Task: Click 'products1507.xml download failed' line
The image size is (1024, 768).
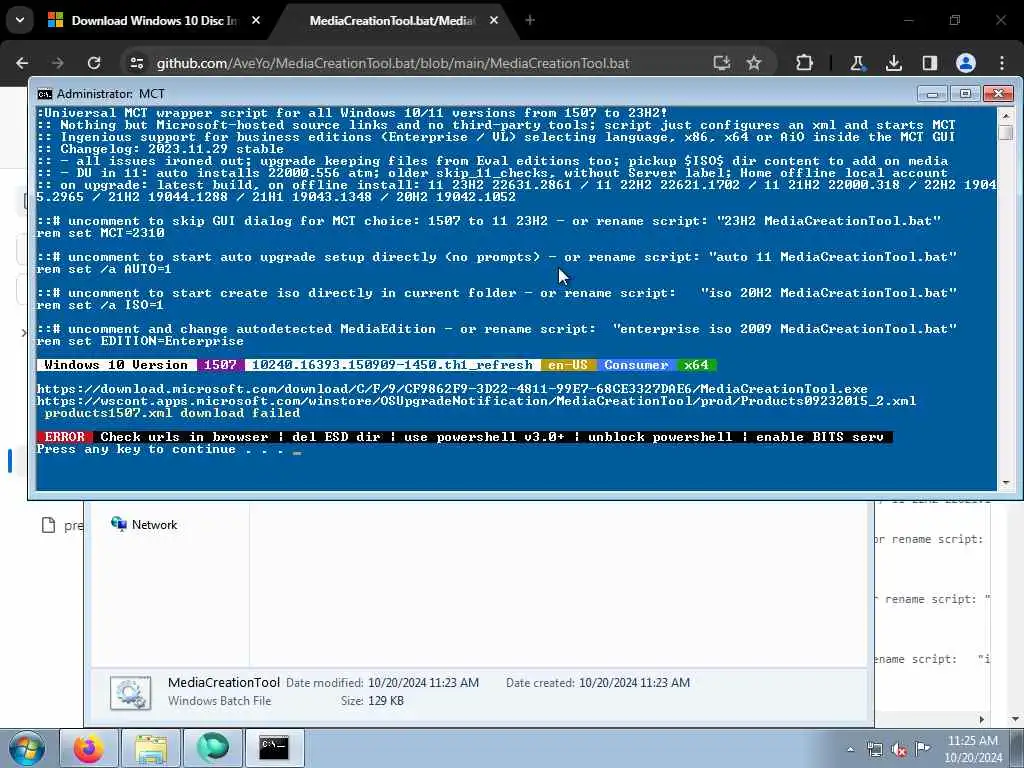Action: 172,413
